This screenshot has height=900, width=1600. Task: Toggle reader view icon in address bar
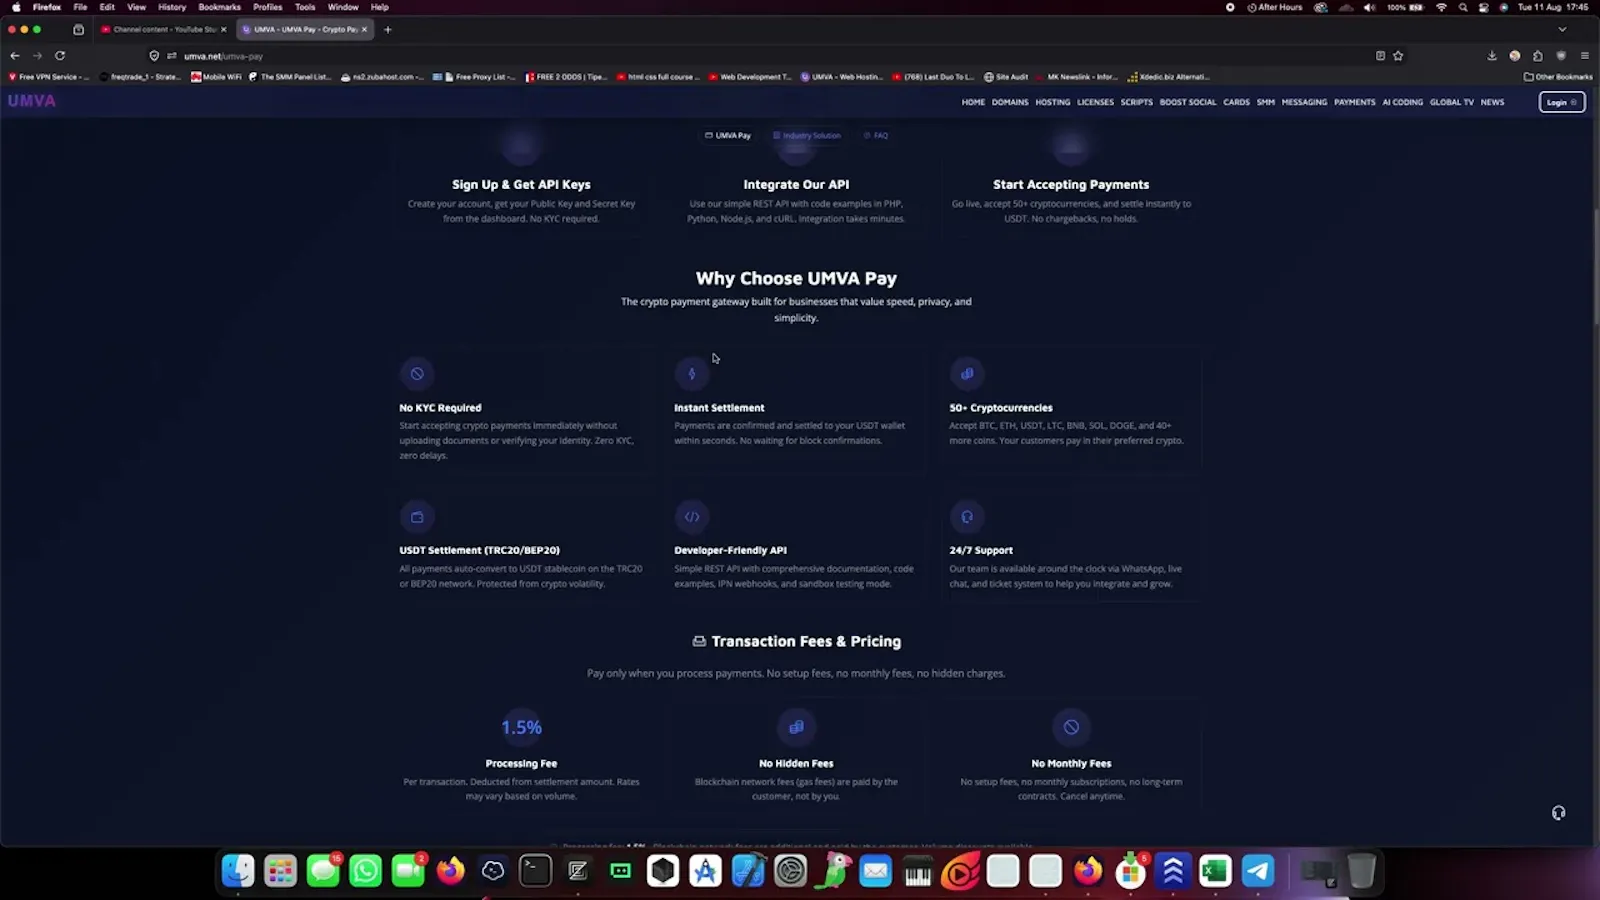tap(1380, 56)
